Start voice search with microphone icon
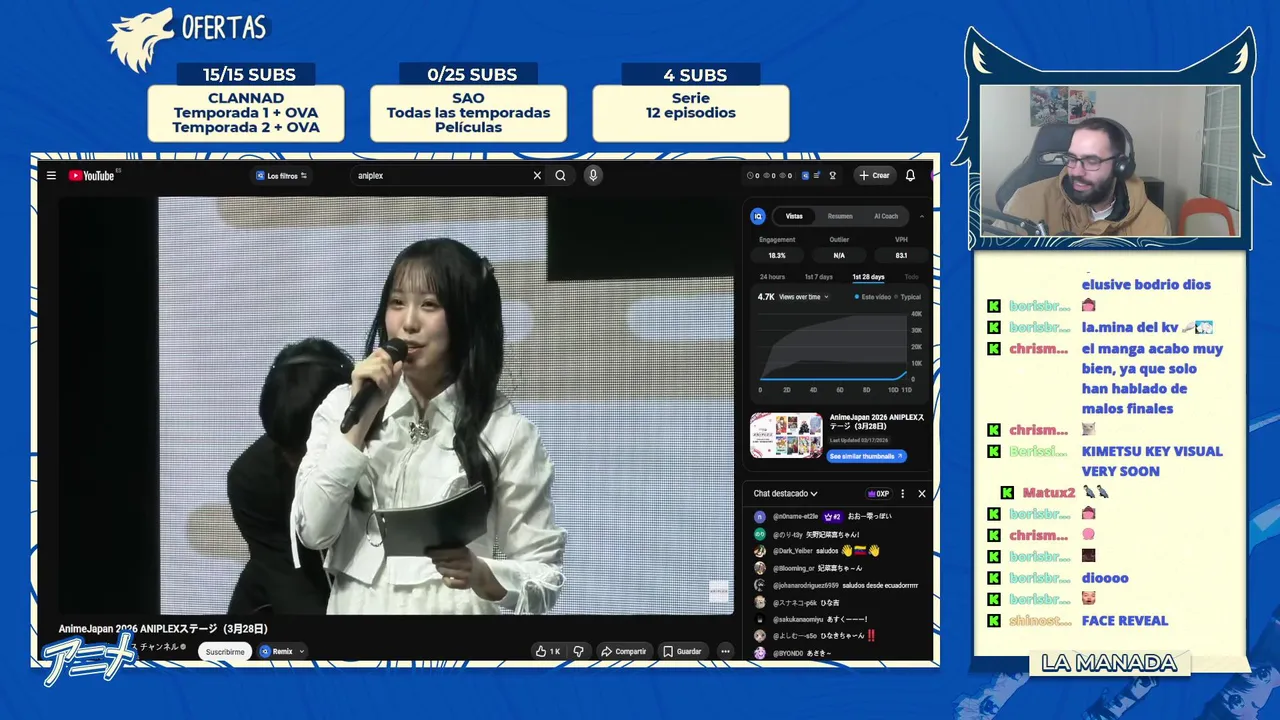1280x720 pixels. [x=593, y=176]
